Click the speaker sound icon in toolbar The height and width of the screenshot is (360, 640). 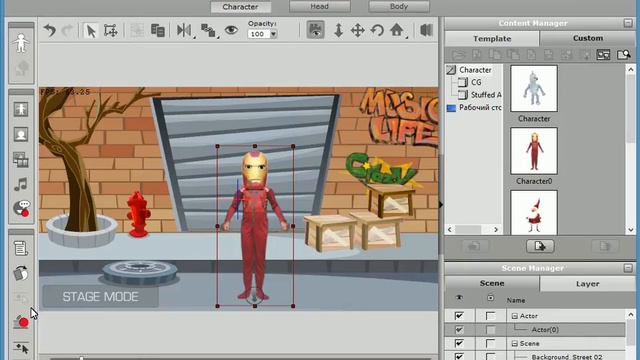(x=426, y=30)
